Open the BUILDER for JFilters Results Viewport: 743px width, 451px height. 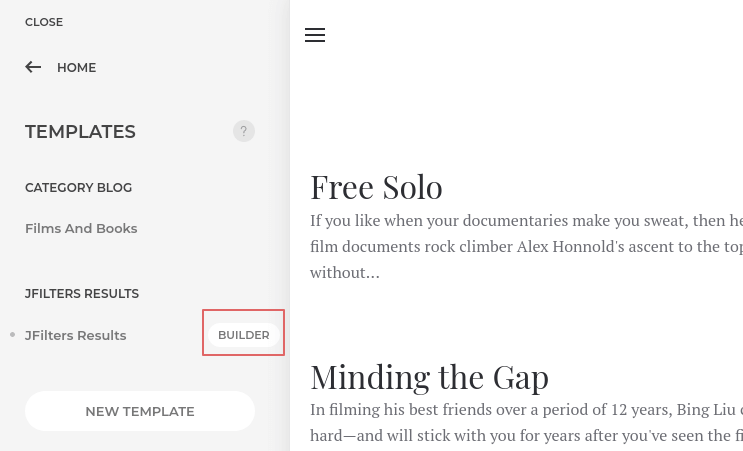tap(244, 335)
